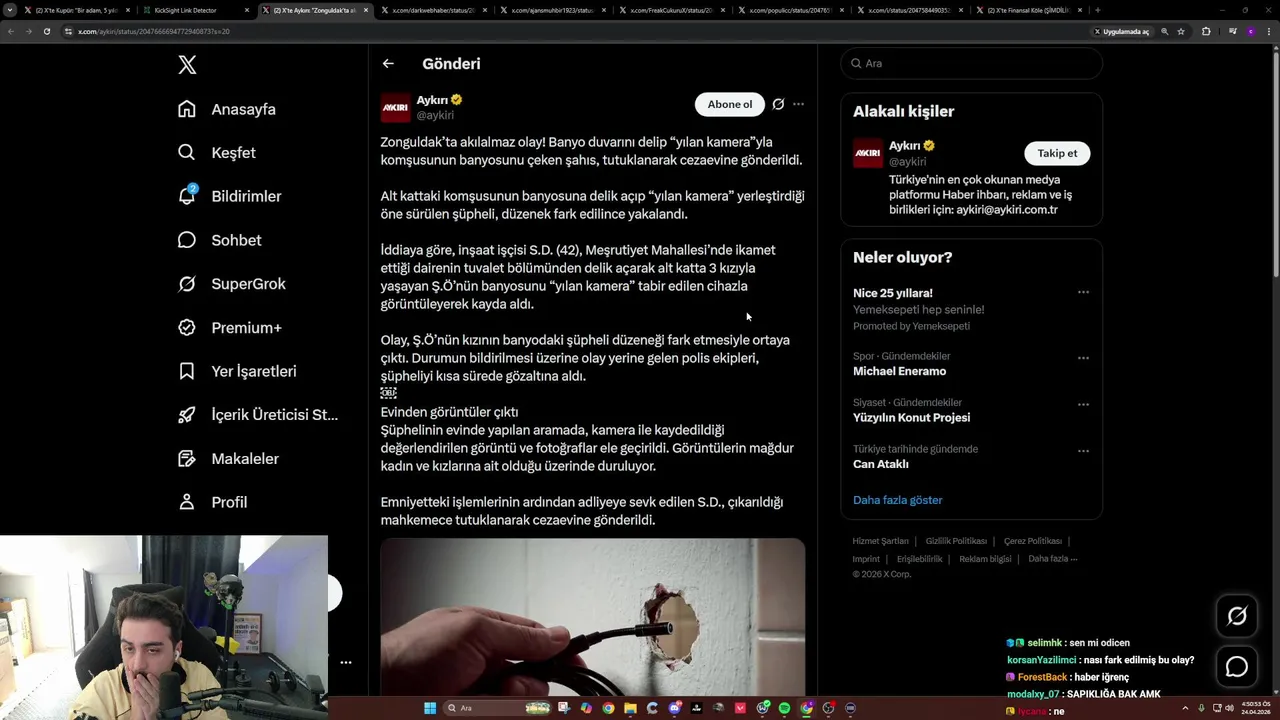1280x720 pixels.
Task: Bookmark page with the star icon
Action: tap(1181, 31)
